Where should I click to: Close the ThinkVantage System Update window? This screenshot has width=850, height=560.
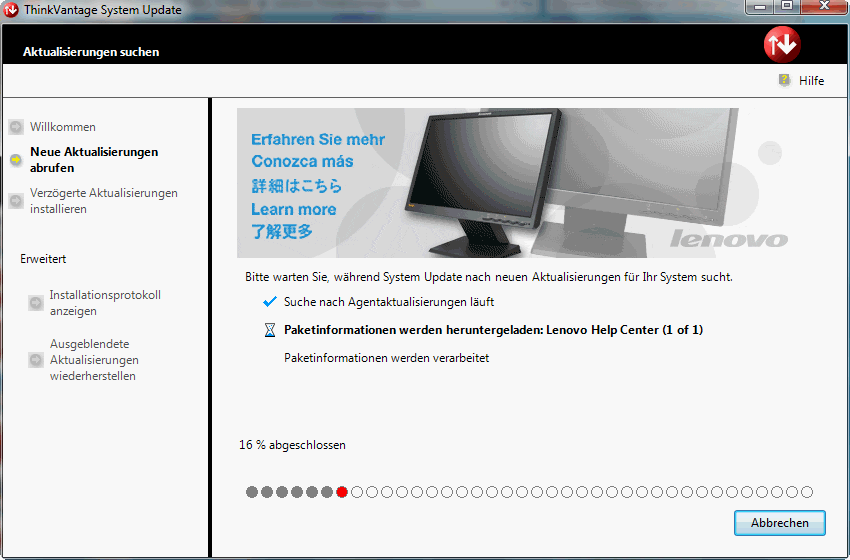pos(823,7)
